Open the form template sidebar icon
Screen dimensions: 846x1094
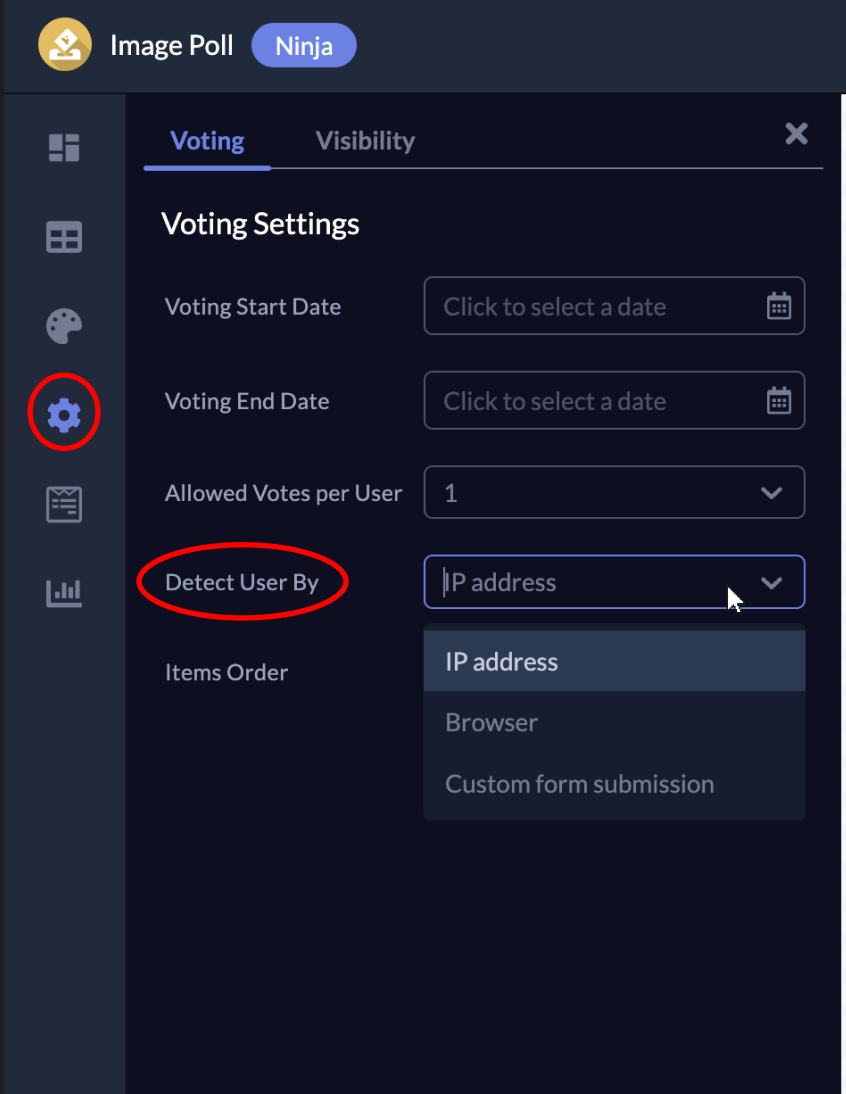coord(64,504)
